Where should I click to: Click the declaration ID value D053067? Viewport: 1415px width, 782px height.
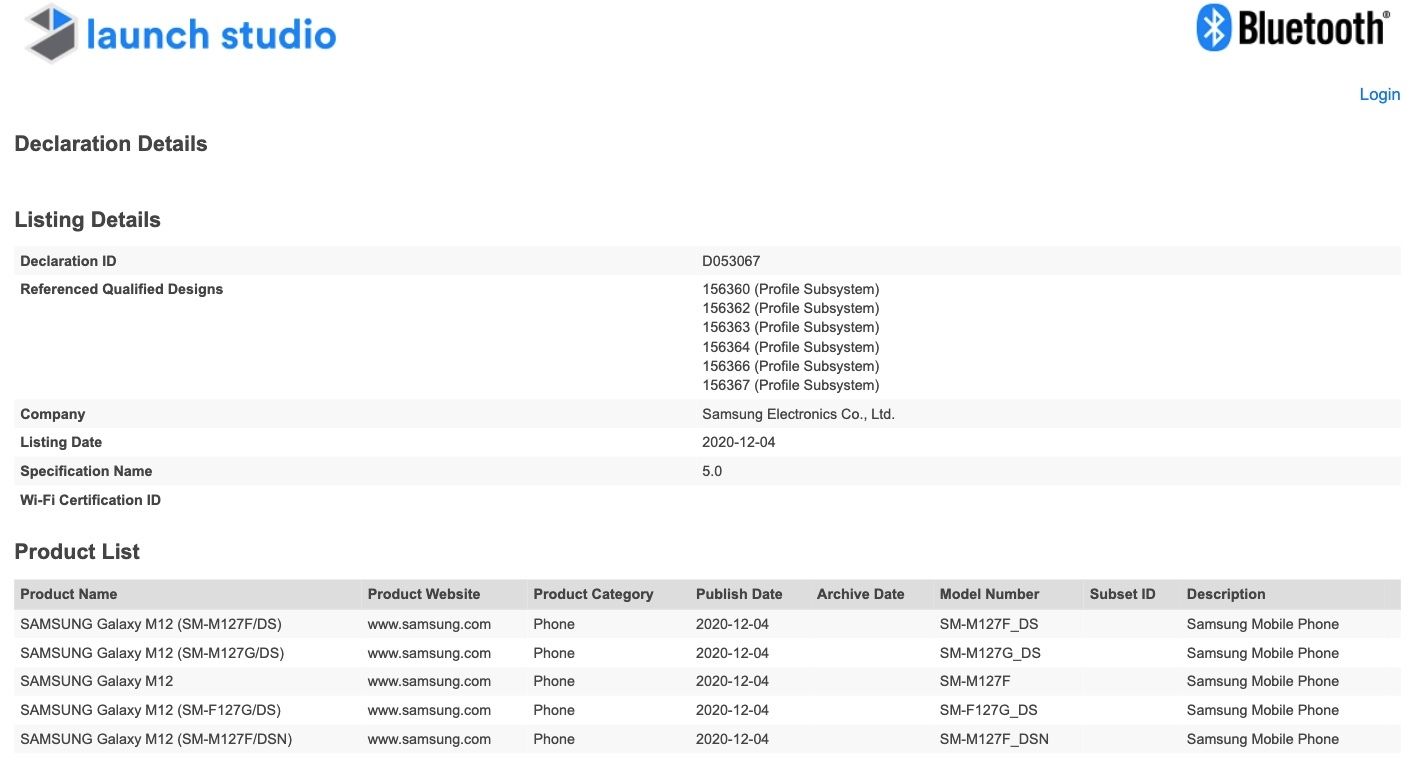point(731,261)
